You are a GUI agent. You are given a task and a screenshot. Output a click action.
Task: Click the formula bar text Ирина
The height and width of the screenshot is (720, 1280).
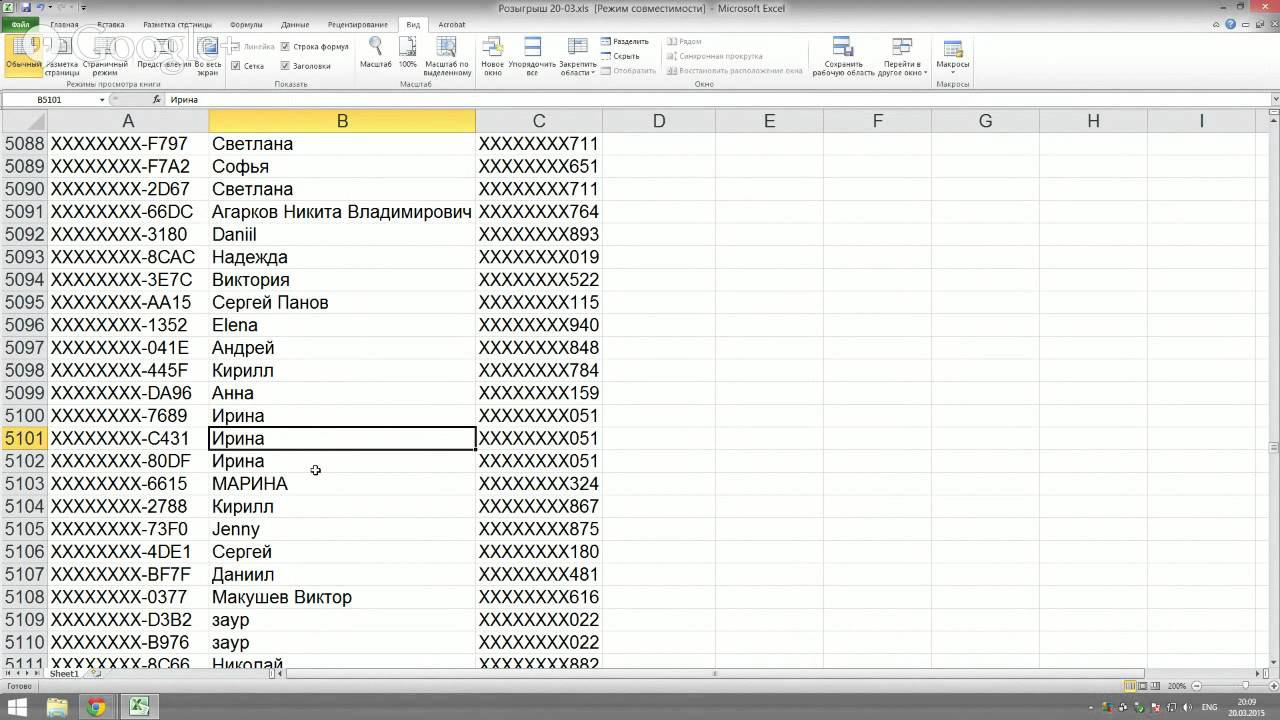[x=184, y=100]
